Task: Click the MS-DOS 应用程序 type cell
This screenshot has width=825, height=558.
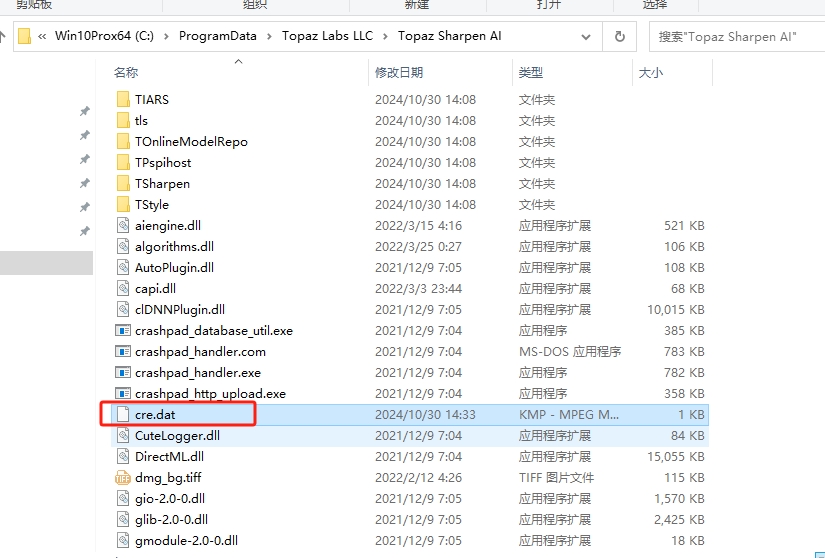Action: click(x=570, y=352)
